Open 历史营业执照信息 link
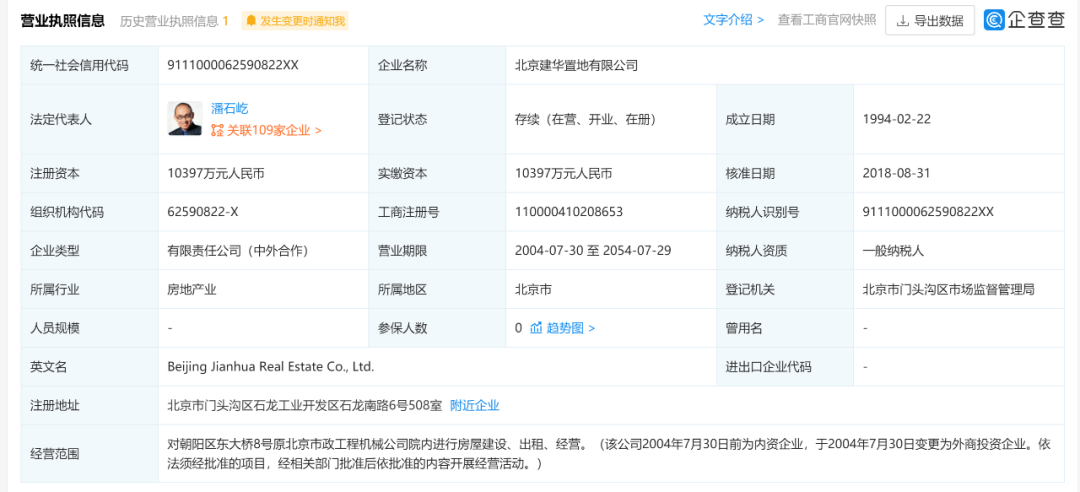Viewport: 1080px width, 492px height. pyautogui.click(x=174, y=21)
